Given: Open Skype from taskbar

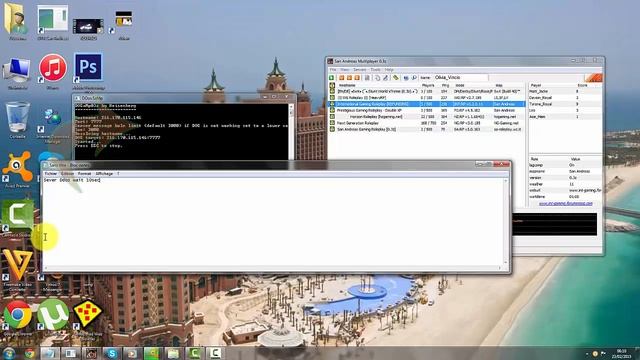Looking at the screenshot, I should 111,353.
